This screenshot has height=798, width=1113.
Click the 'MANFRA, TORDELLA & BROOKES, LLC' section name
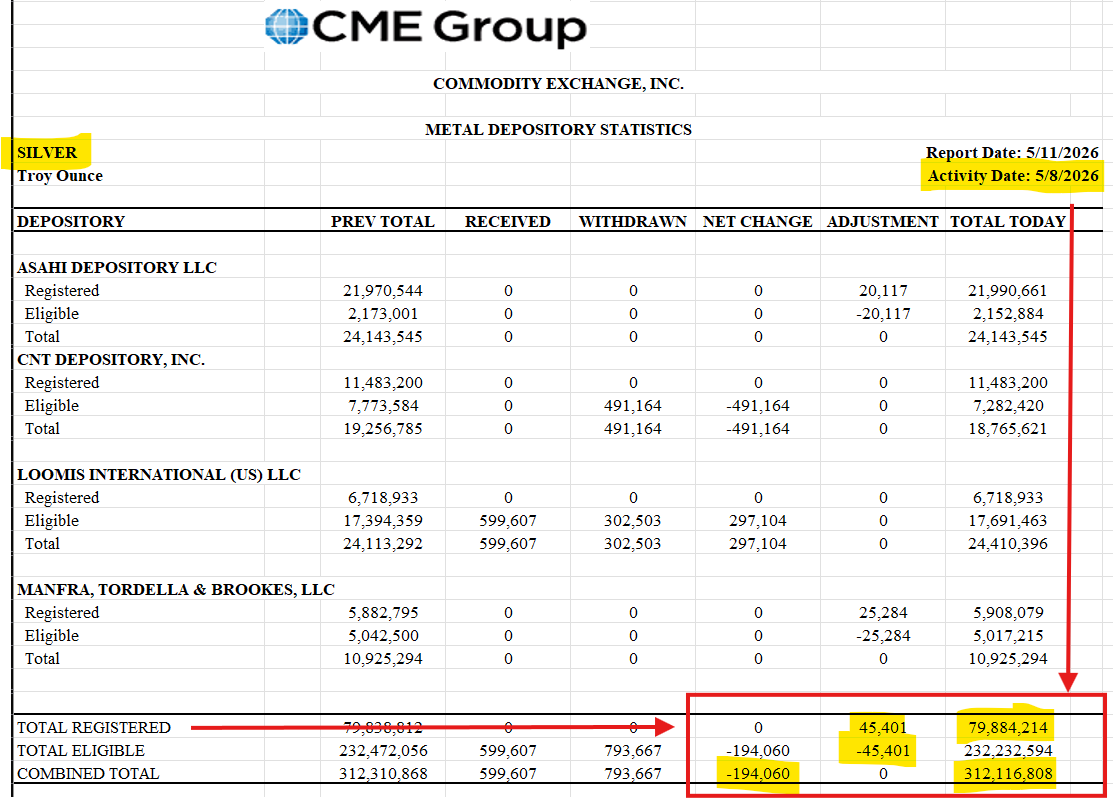coord(175,590)
